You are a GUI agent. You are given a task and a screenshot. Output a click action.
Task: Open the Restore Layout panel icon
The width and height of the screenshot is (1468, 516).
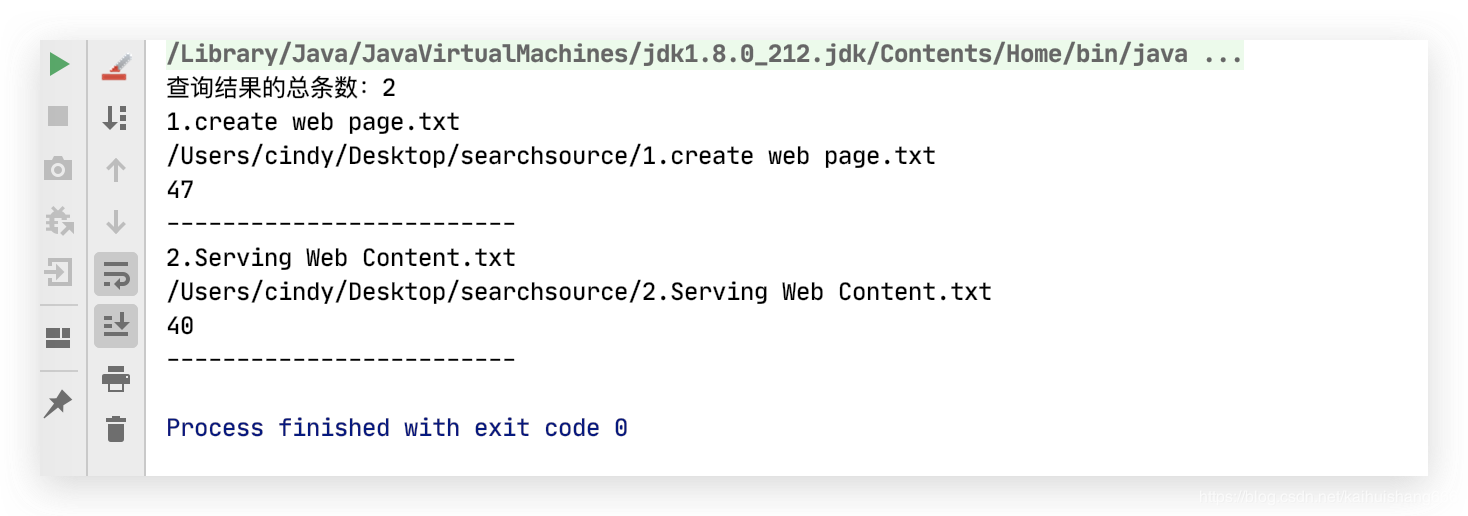(x=59, y=338)
